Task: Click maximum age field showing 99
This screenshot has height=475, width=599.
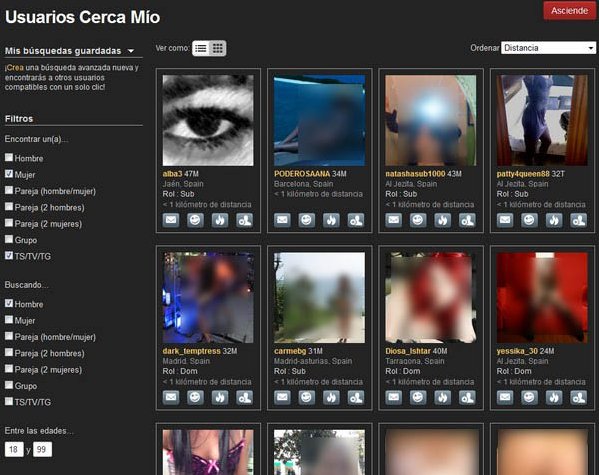Action: pyautogui.click(x=42, y=449)
